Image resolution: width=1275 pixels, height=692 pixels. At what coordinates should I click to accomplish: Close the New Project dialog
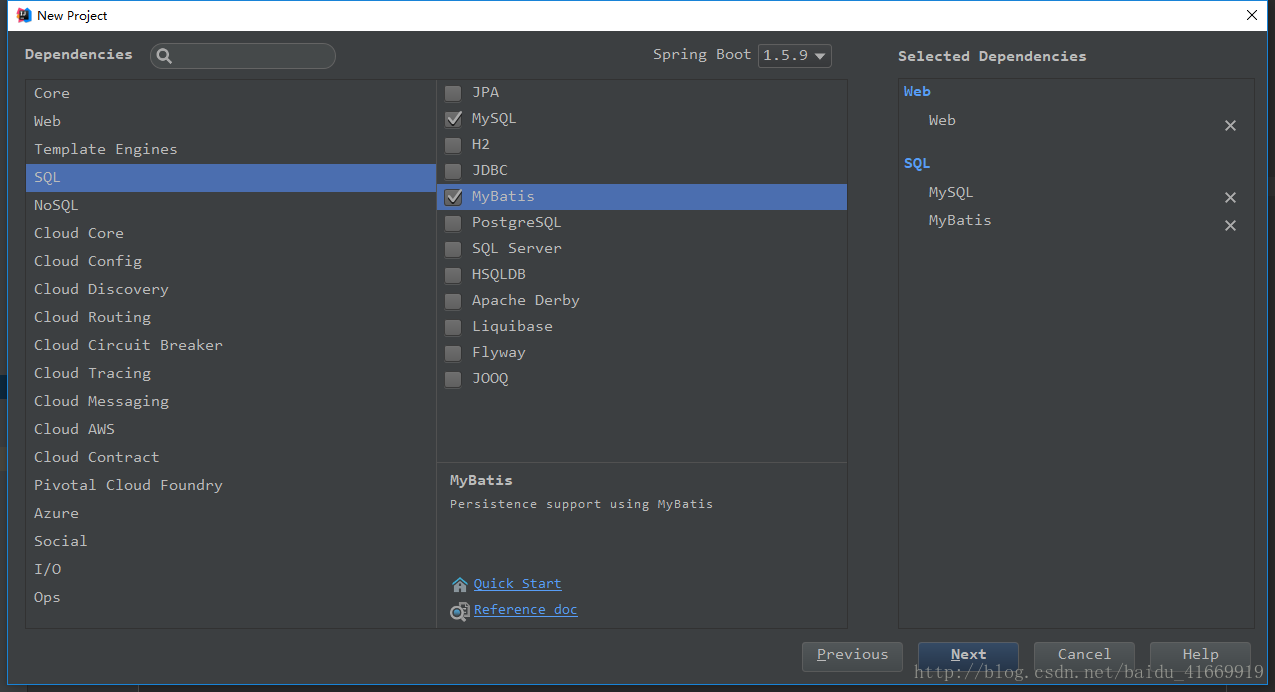1251,15
